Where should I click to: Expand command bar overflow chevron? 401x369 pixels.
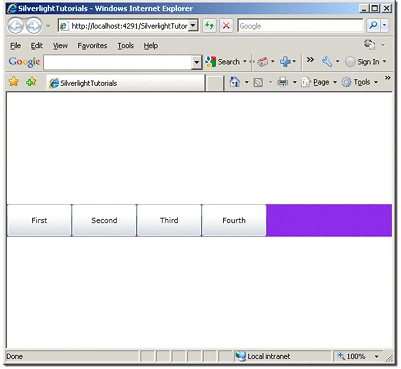388,78
